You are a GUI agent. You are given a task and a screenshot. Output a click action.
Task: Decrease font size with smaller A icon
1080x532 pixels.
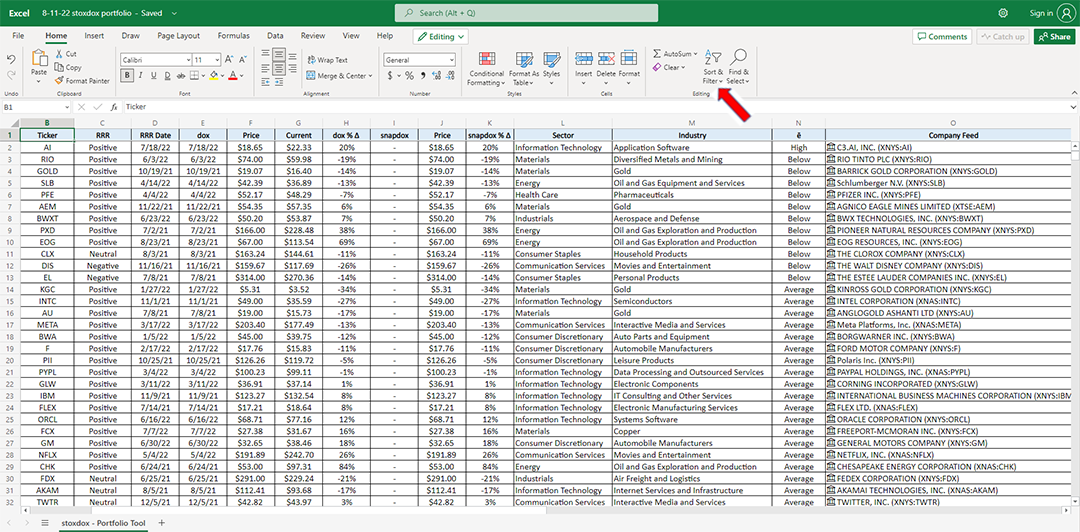click(x=244, y=60)
